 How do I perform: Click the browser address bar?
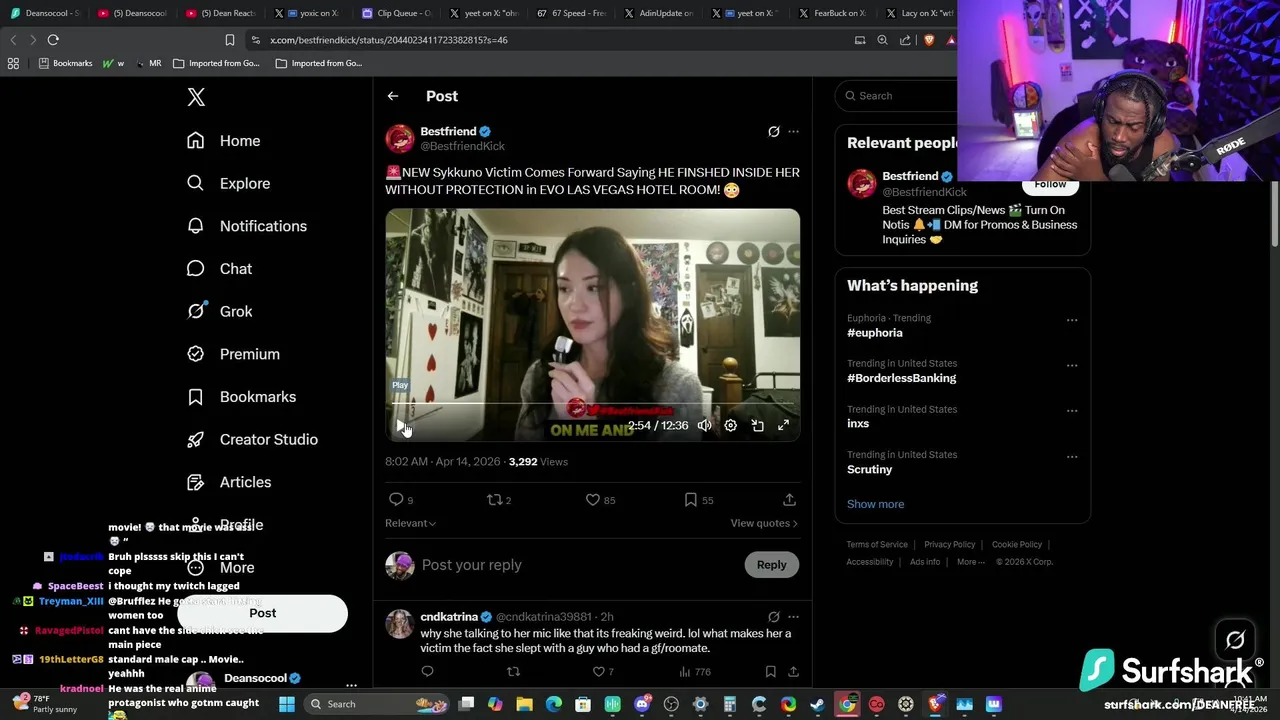pos(550,40)
